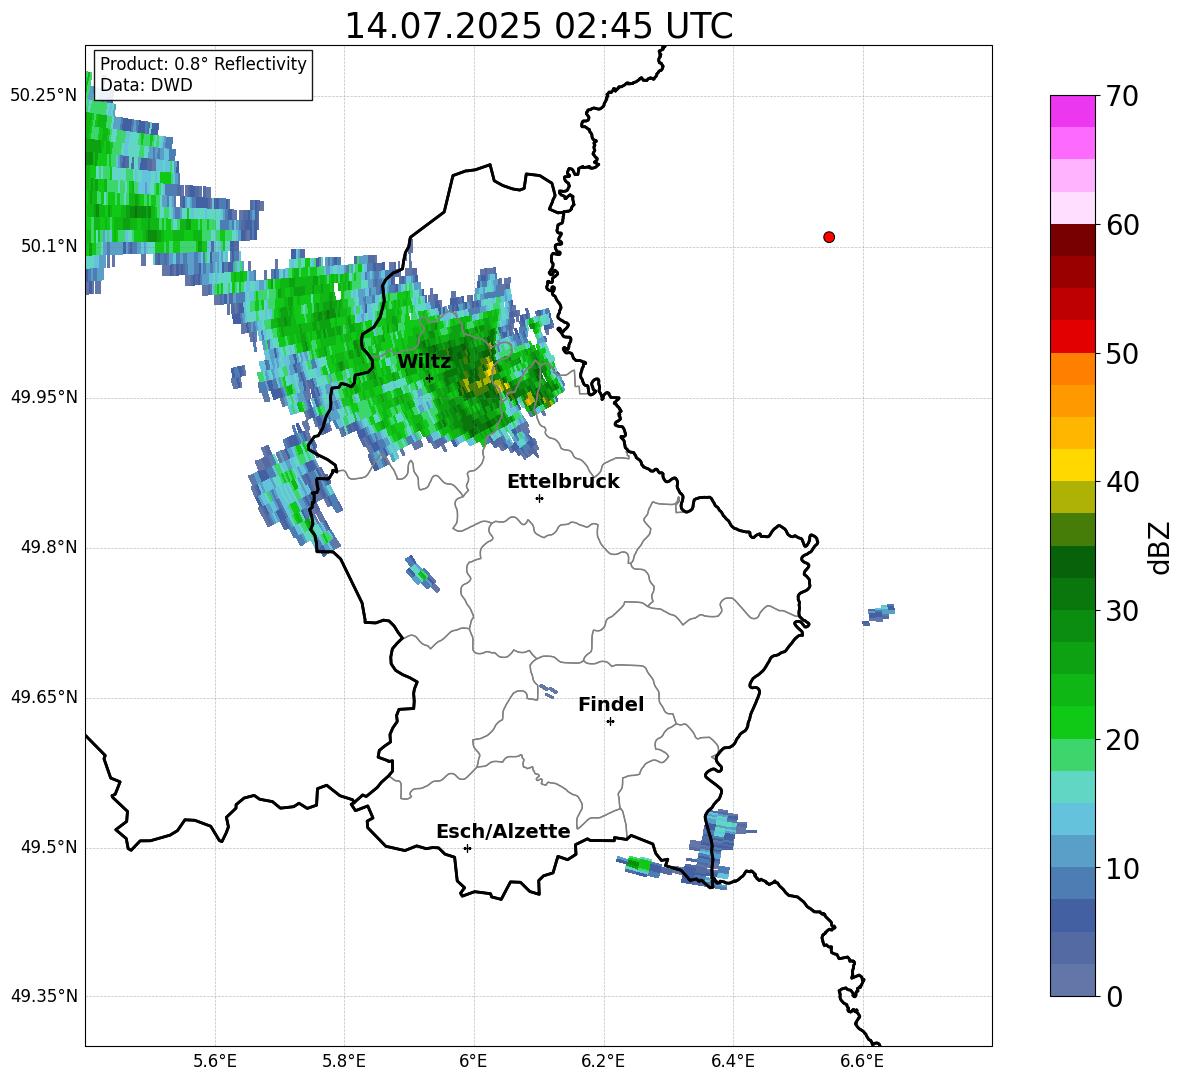Click the 49.8°N latitude label
The height and width of the screenshot is (1081, 1184).
pyautogui.click(x=49, y=547)
